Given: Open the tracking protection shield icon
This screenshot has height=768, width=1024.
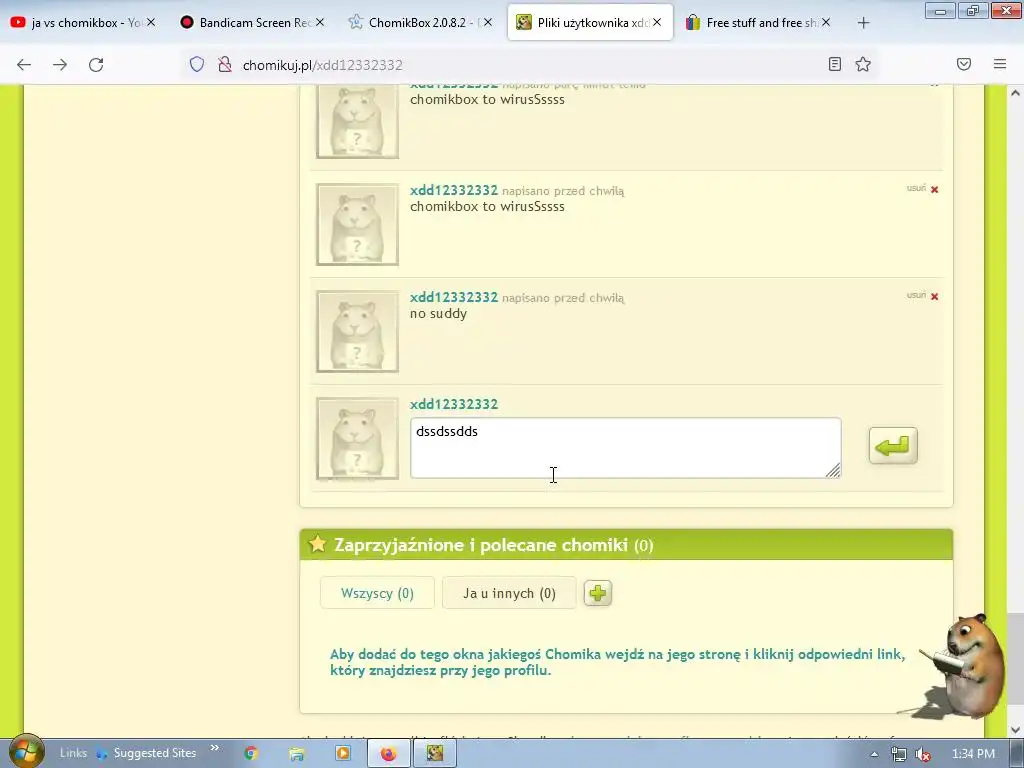Looking at the screenshot, I should pos(197,65).
